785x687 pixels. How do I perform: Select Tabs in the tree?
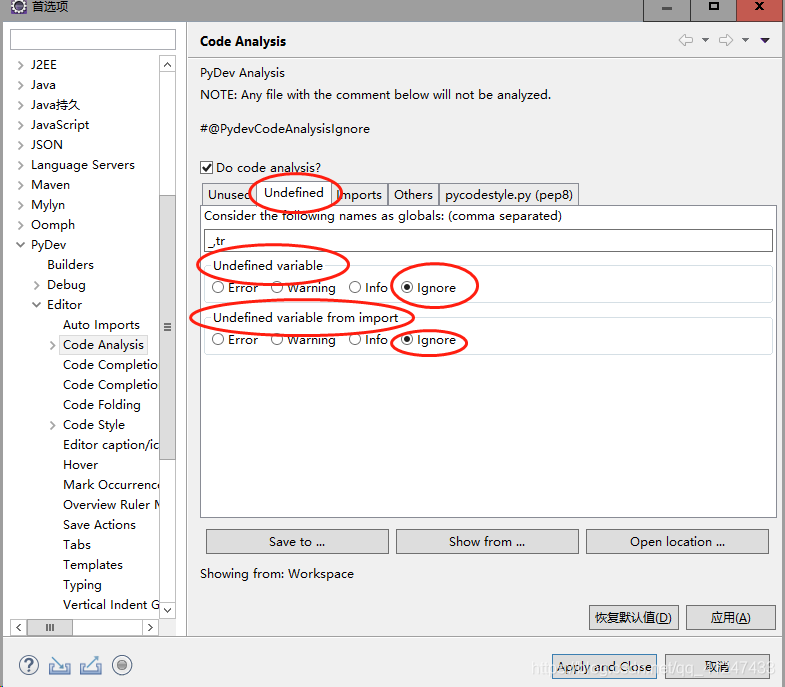[x=77, y=545]
